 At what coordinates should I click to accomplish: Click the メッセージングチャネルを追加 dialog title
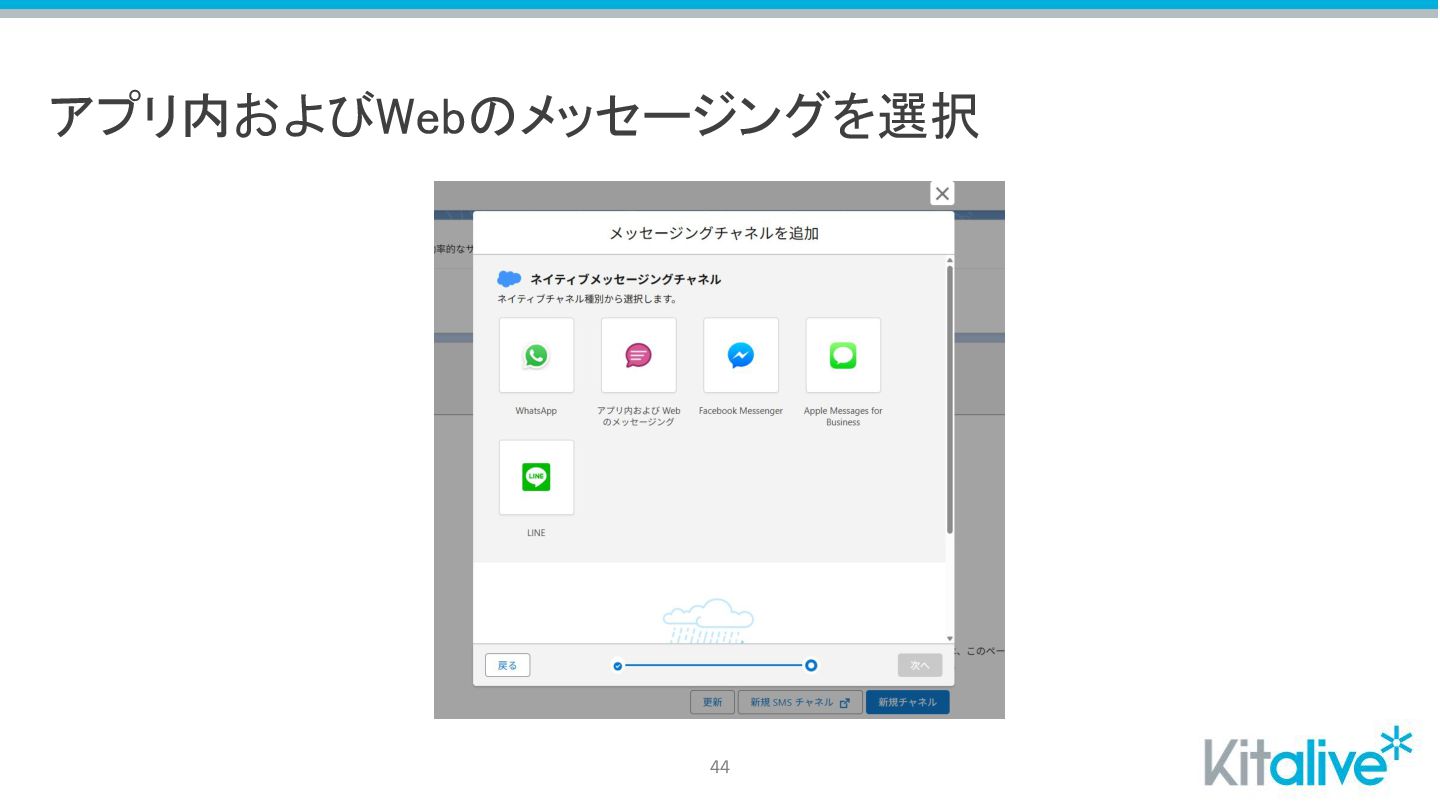click(x=714, y=233)
